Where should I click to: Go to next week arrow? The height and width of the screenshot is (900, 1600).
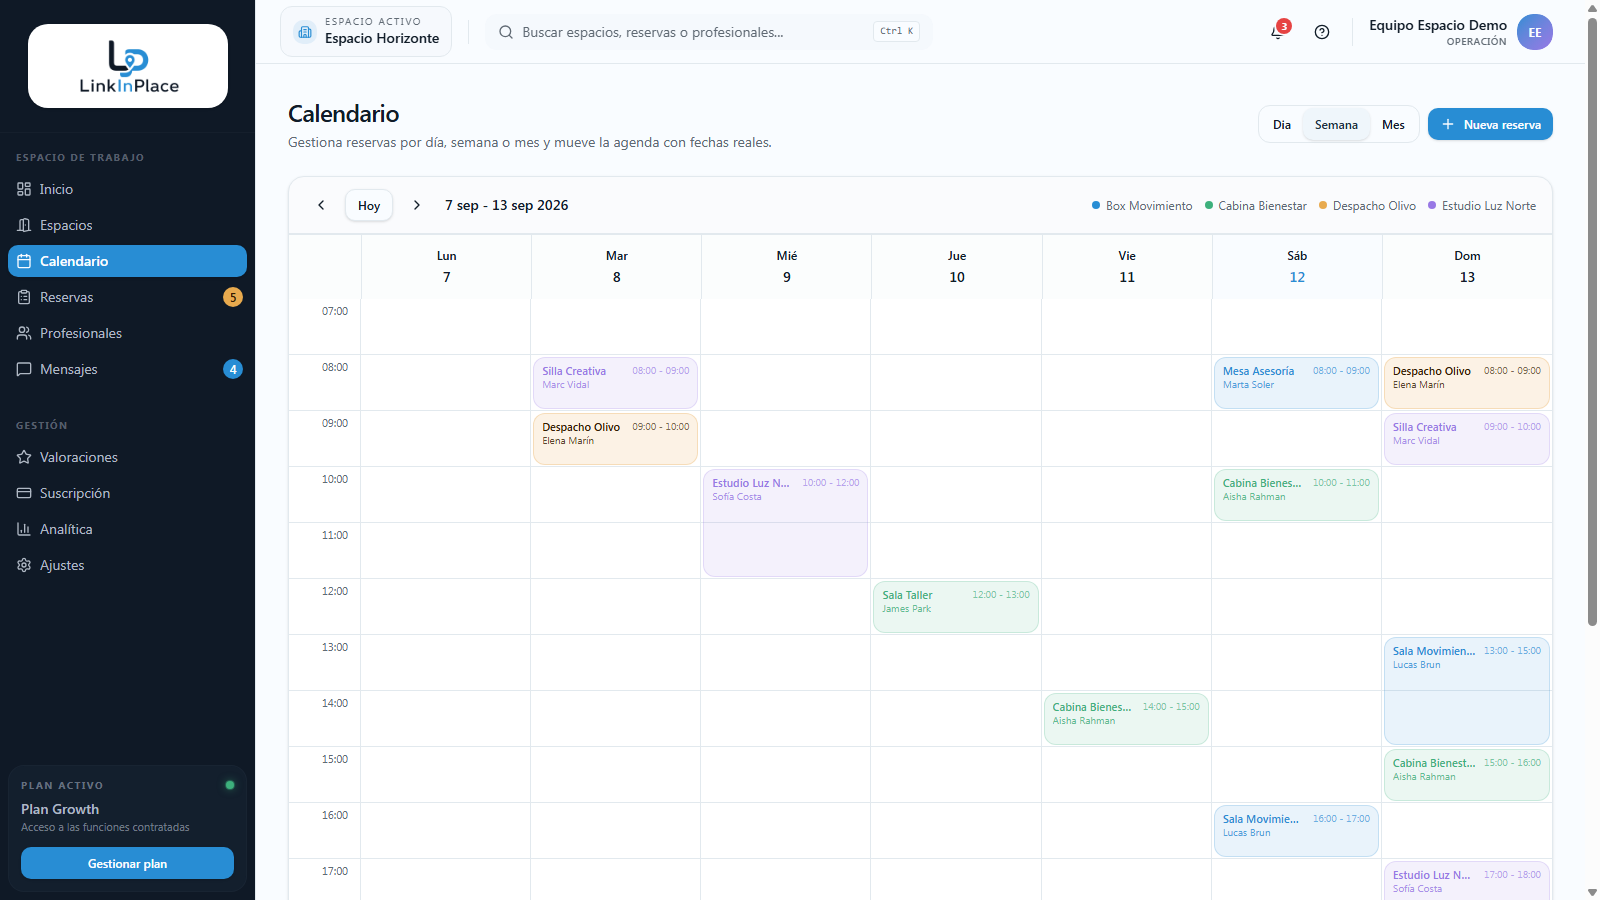(x=417, y=205)
